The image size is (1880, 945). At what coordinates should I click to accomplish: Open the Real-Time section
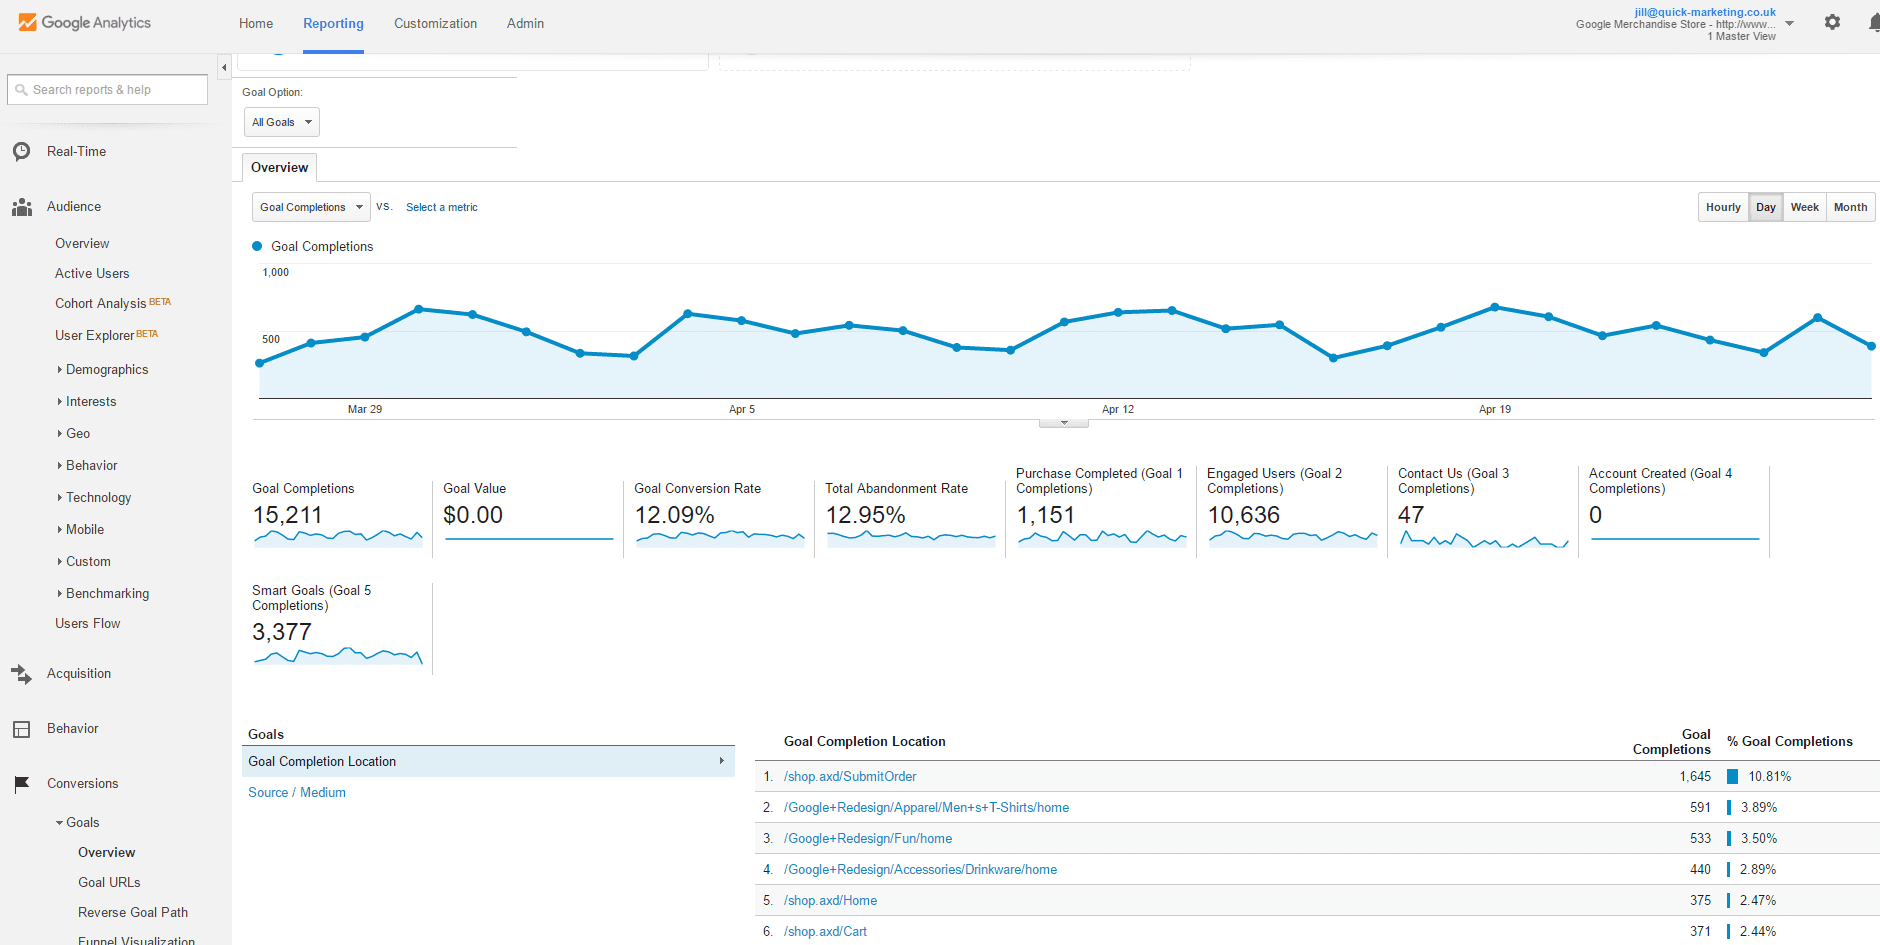click(x=75, y=151)
